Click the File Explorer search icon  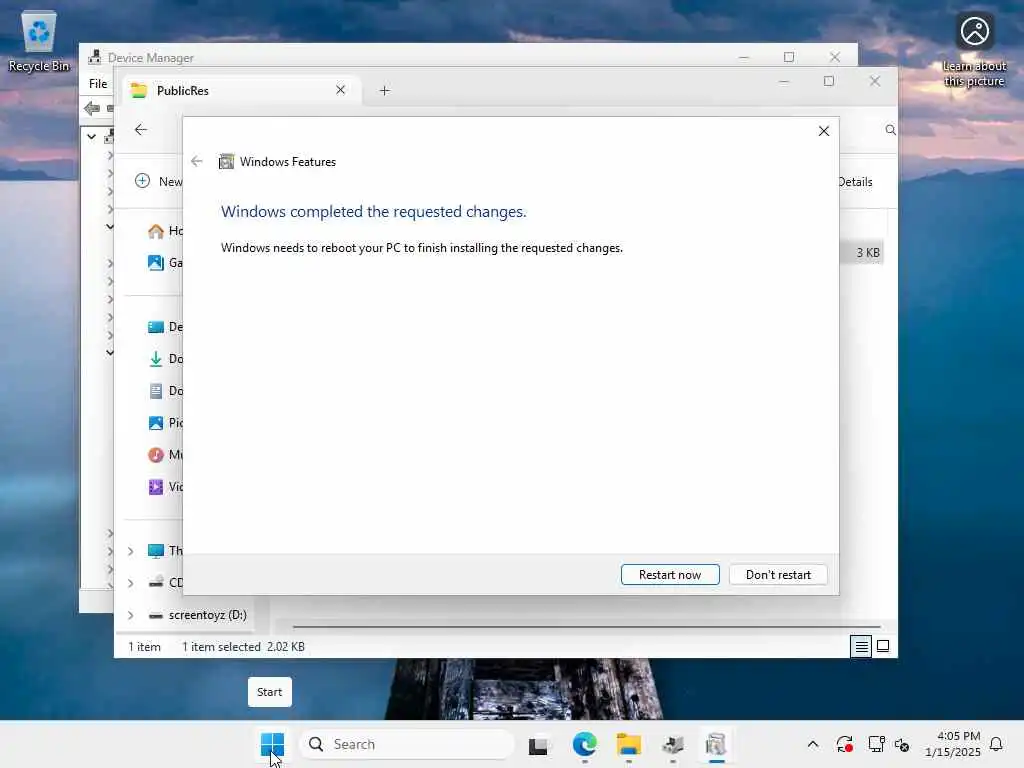coord(889,130)
